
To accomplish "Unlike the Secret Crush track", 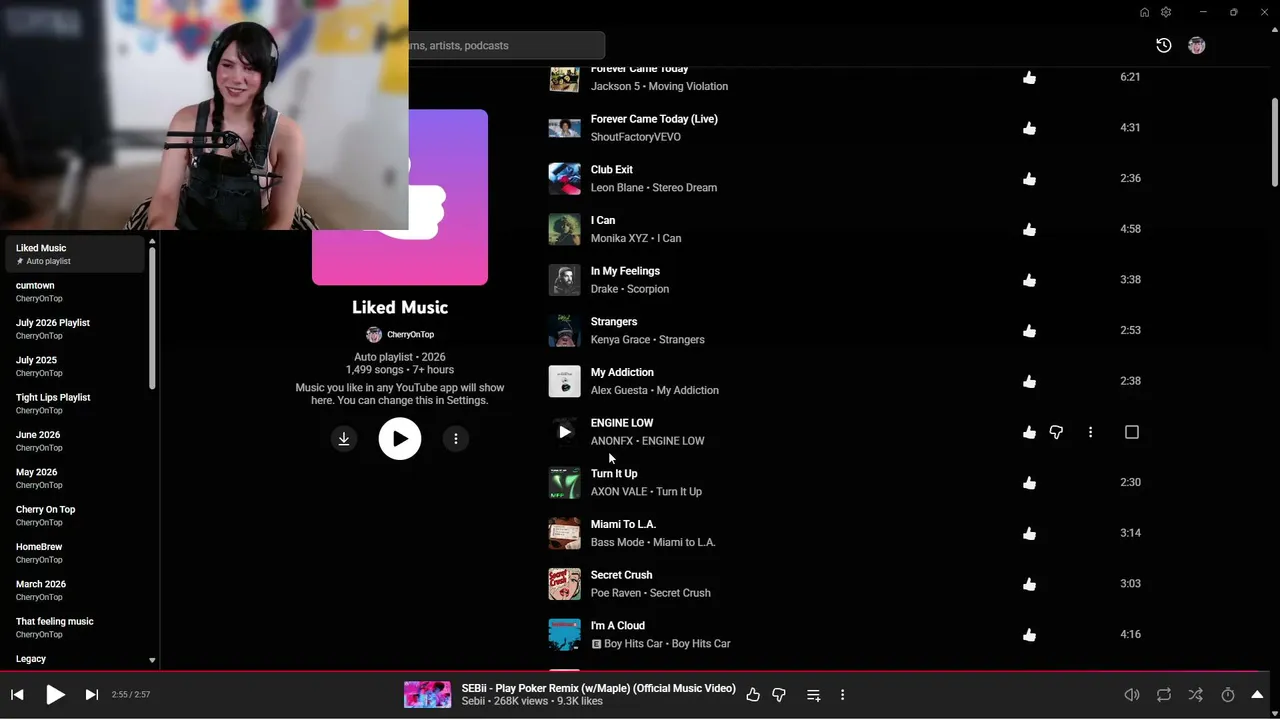I will tap(1029, 584).
